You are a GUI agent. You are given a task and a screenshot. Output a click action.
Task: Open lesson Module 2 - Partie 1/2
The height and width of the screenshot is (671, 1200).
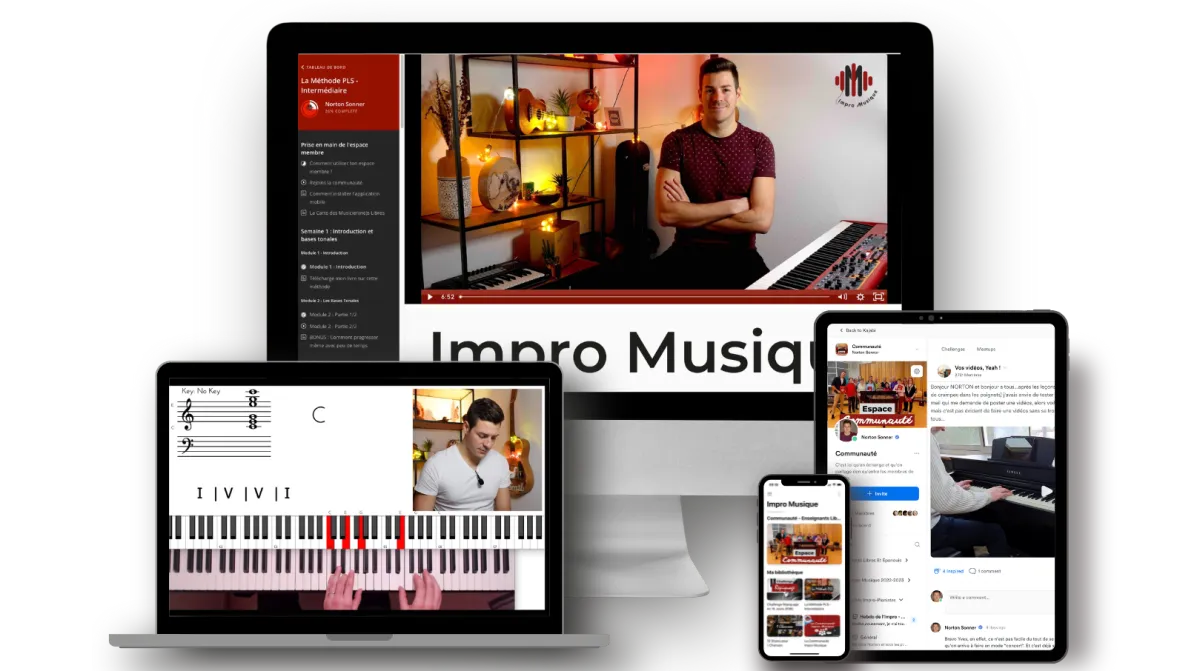(329, 314)
